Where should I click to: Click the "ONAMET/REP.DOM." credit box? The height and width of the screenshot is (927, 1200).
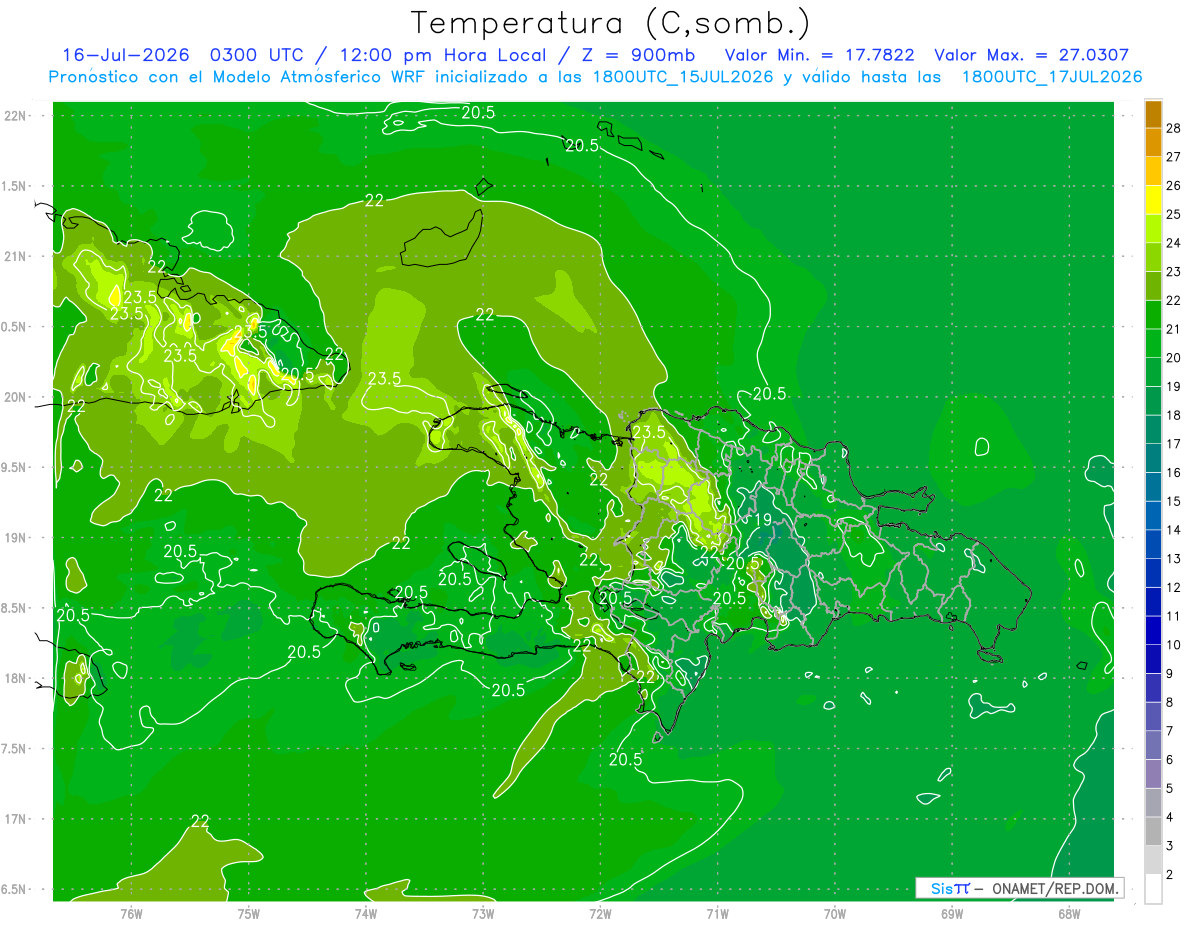[1019, 888]
